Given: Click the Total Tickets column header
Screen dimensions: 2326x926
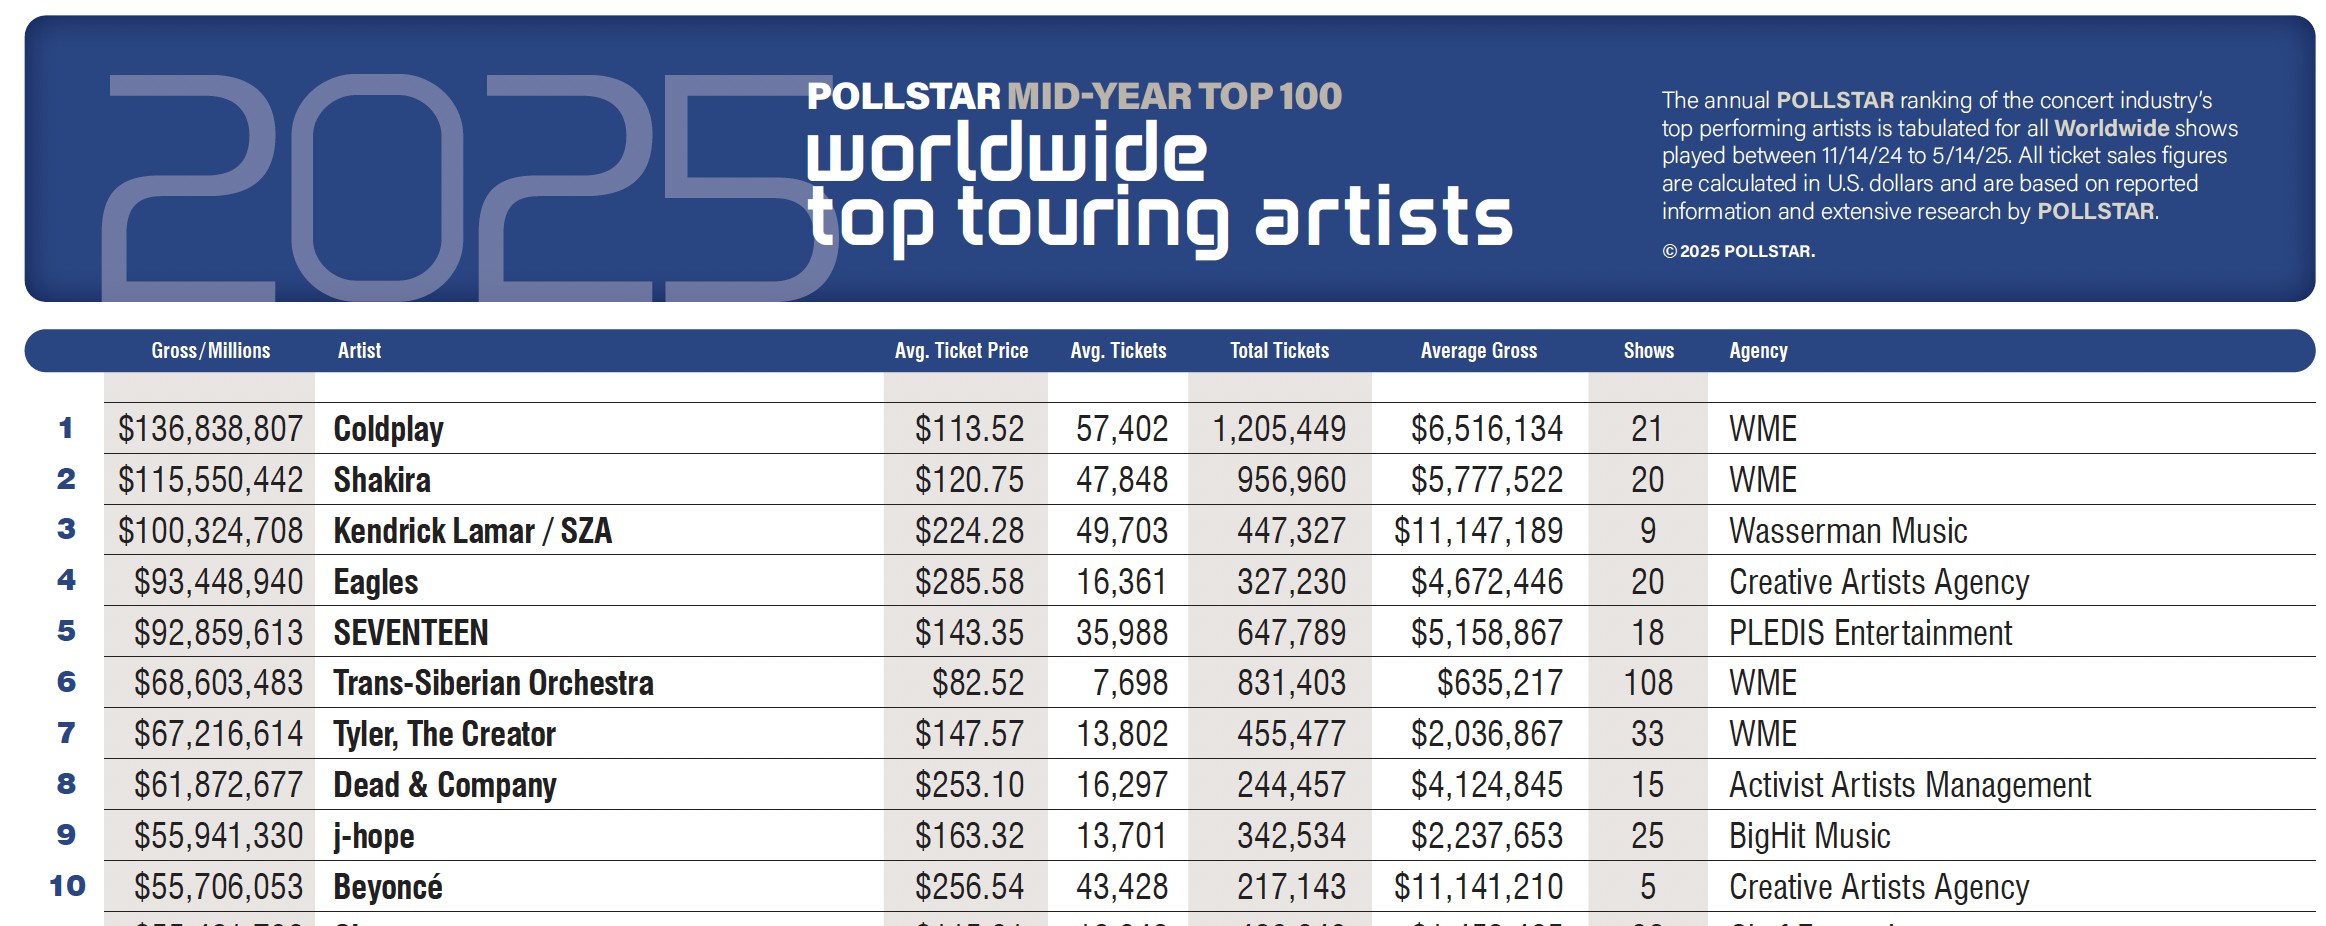Looking at the screenshot, I should pos(1279,351).
